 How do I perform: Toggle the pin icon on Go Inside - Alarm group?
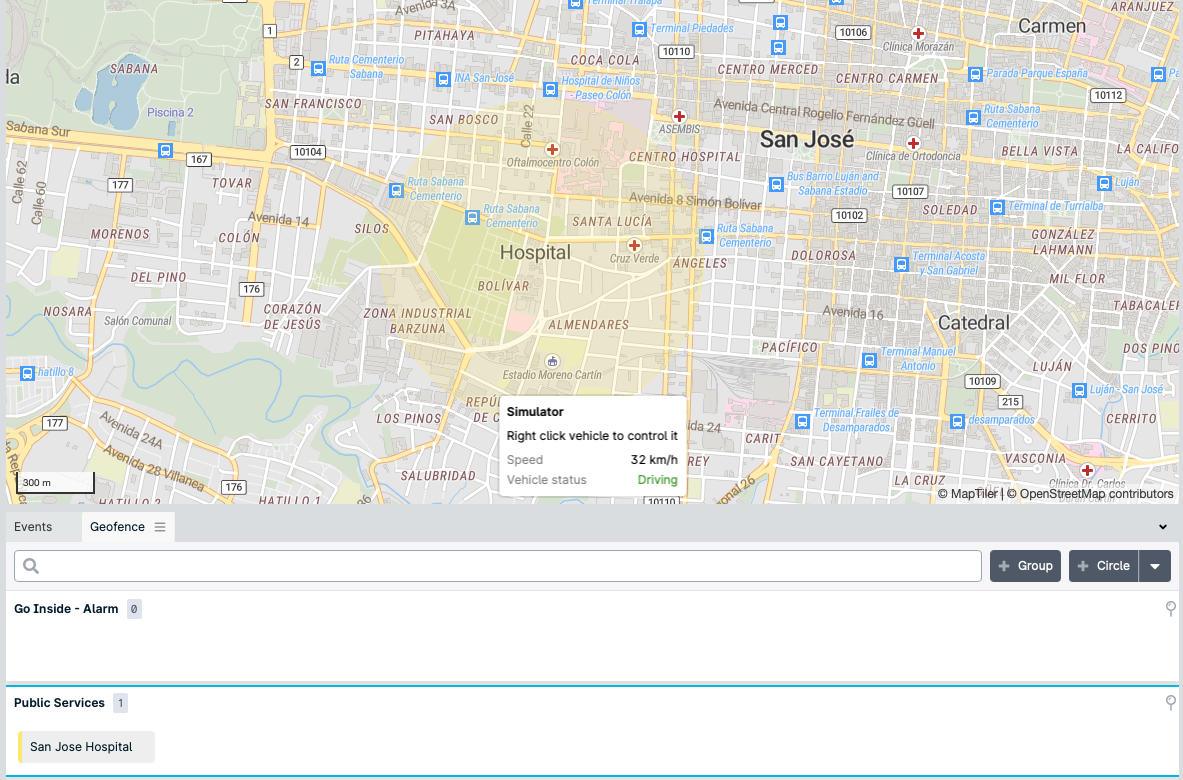1170,608
